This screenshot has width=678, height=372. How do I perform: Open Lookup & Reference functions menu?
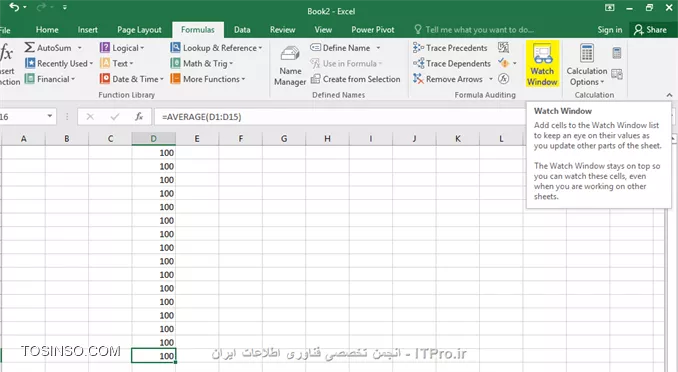tap(216, 48)
